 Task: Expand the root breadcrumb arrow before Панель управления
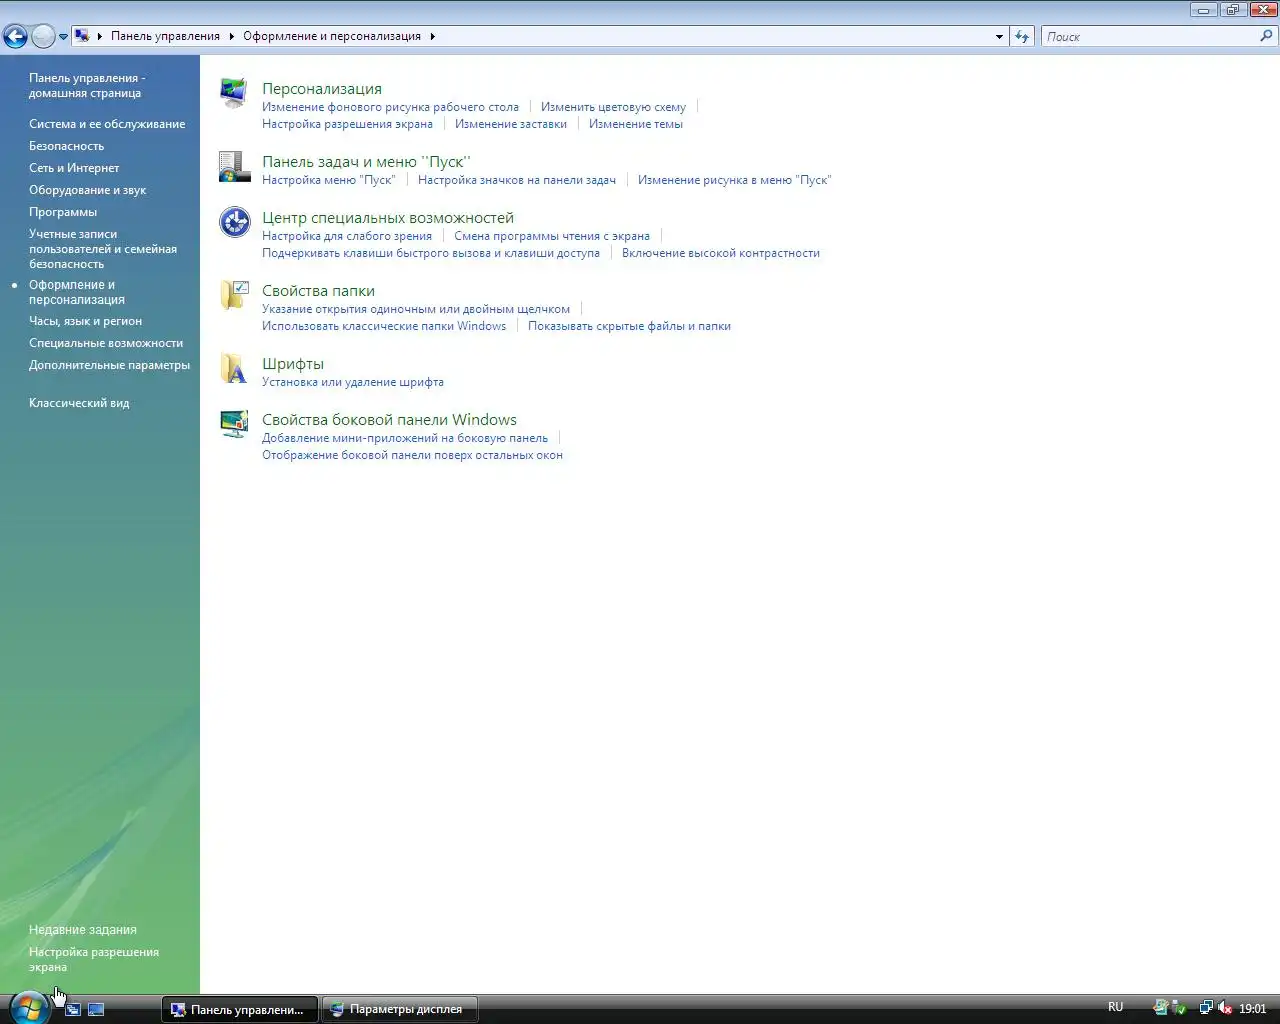click(100, 36)
